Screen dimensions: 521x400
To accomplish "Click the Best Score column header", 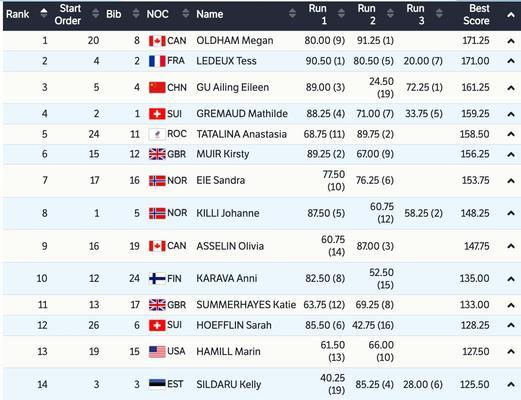I will point(476,14).
